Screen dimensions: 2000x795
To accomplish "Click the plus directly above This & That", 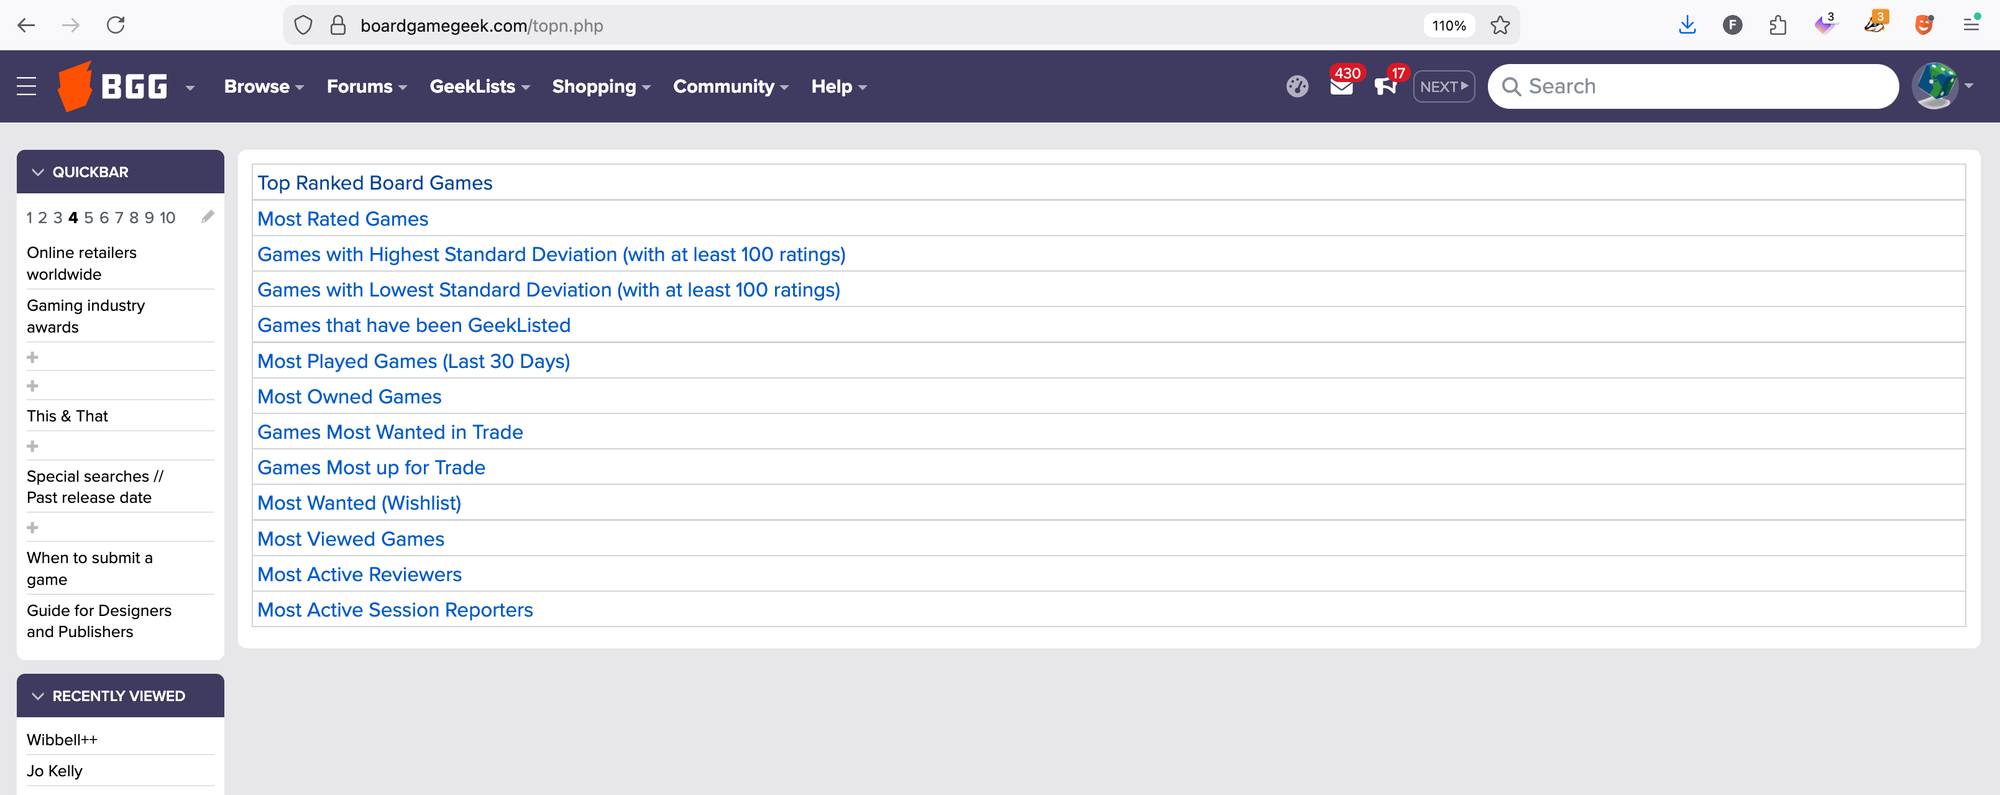I will click(x=32, y=386).
